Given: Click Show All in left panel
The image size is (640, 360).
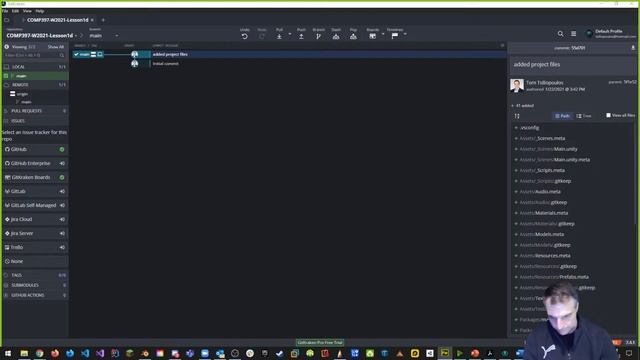Looking at the screenshot, I should 56,47.
